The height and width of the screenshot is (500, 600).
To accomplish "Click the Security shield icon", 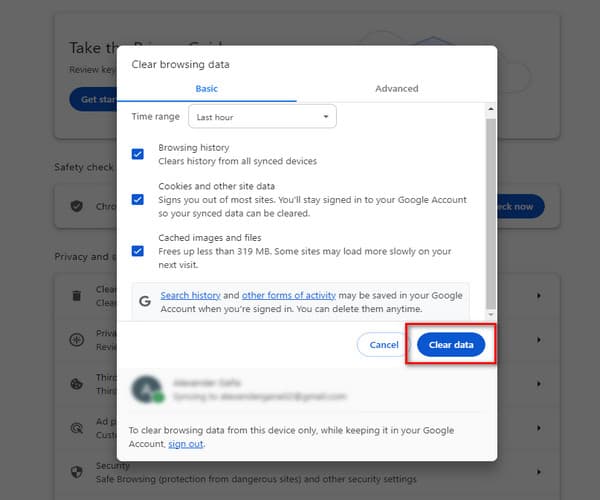I will coord(77,471).
